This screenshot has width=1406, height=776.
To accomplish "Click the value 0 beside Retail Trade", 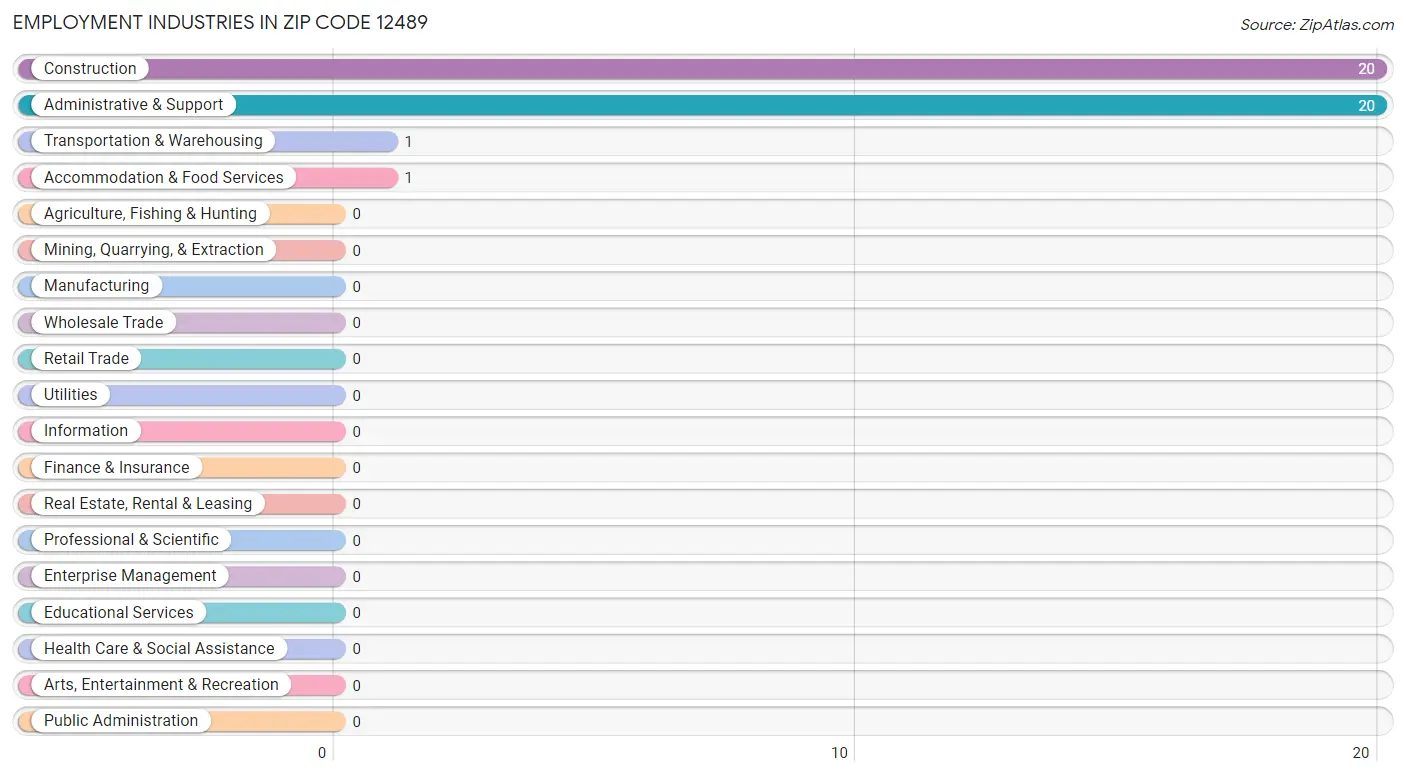I will point(356,359).
